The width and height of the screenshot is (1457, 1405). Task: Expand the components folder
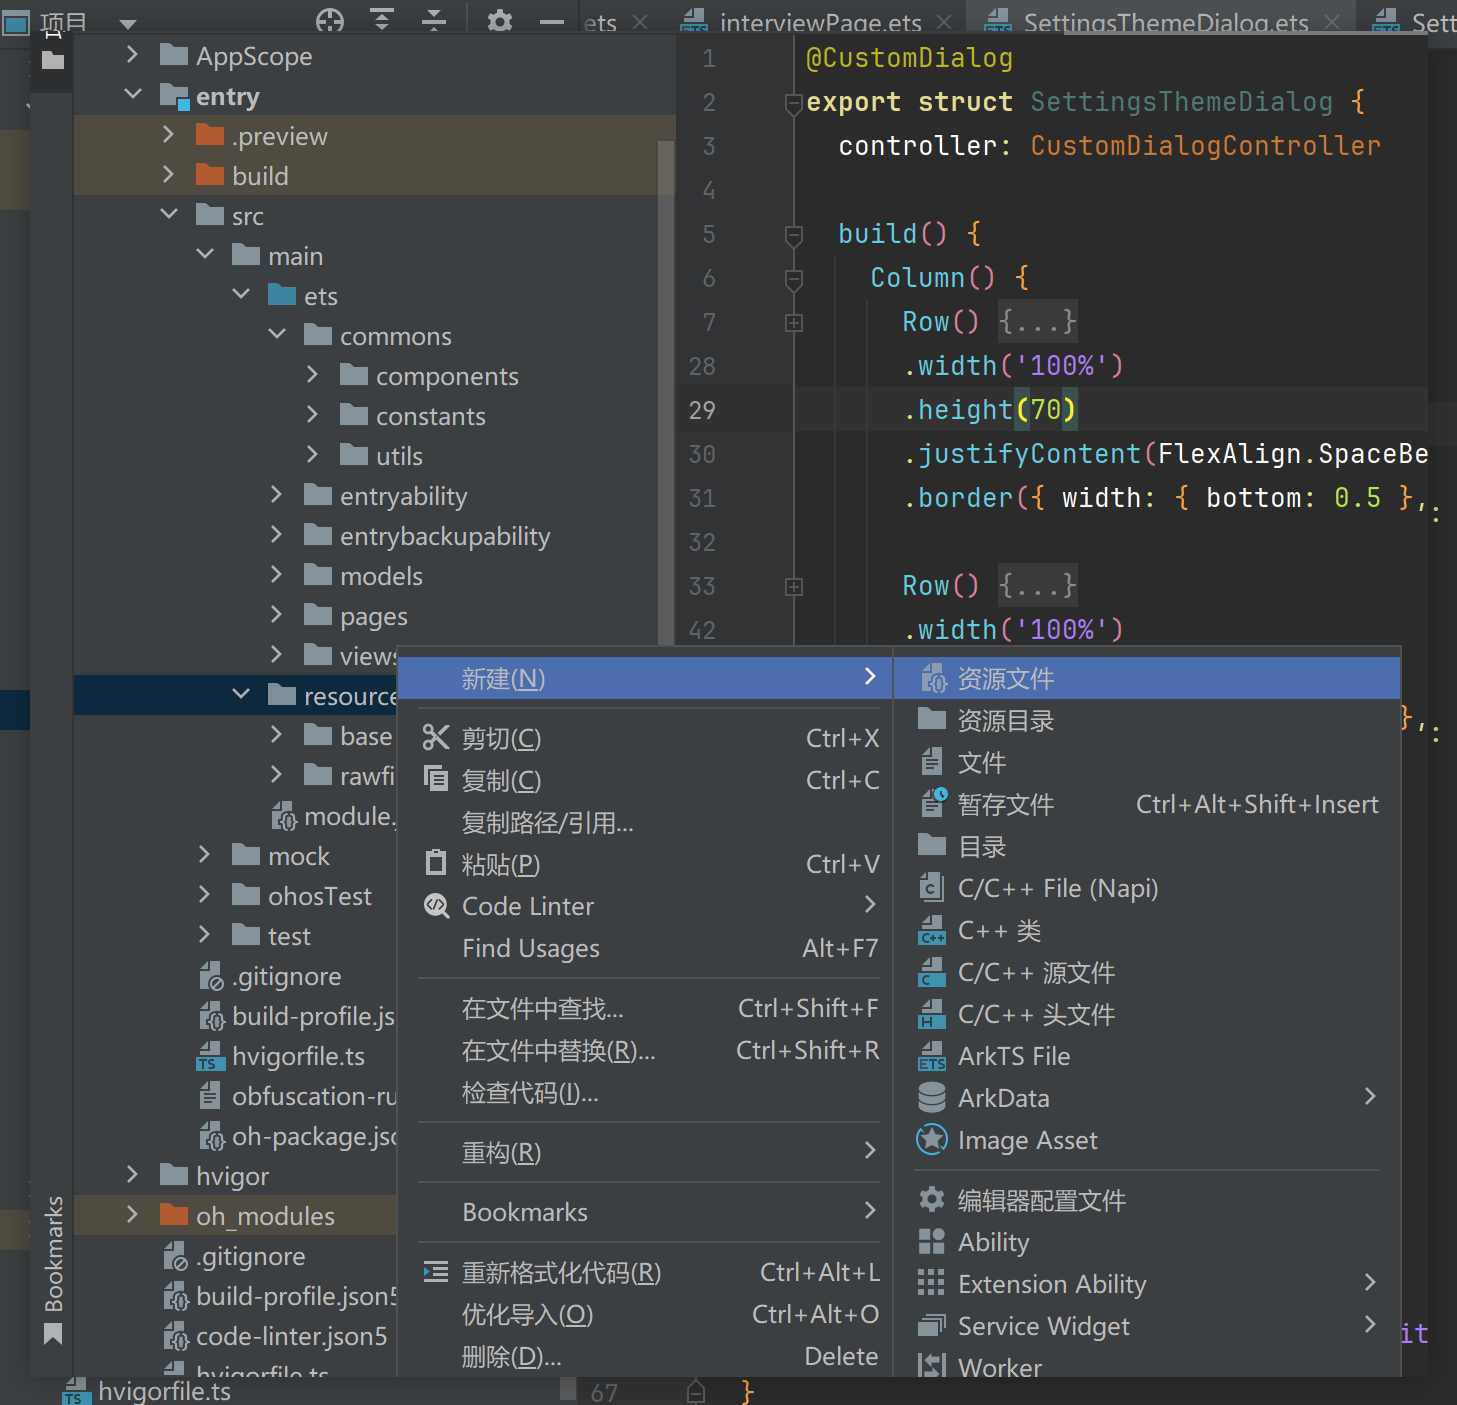point(312,374)
